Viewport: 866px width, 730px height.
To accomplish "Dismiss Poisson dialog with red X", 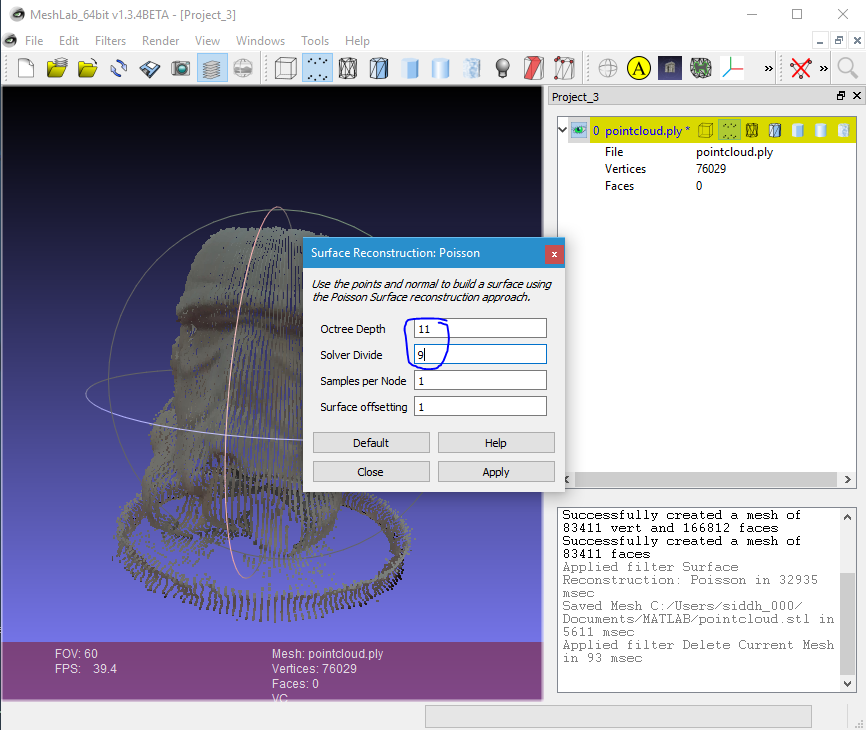I will [x=554, y=253].
